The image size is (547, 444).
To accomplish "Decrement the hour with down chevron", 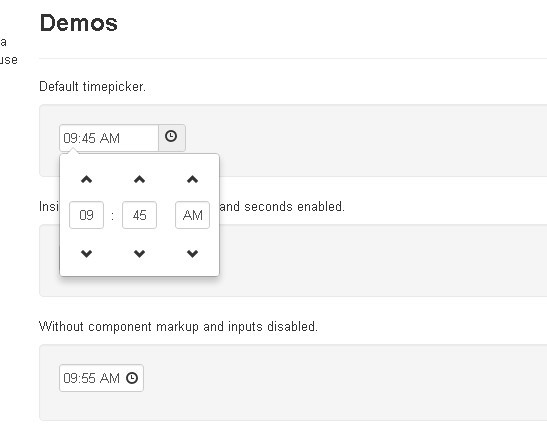I will 87,254.
